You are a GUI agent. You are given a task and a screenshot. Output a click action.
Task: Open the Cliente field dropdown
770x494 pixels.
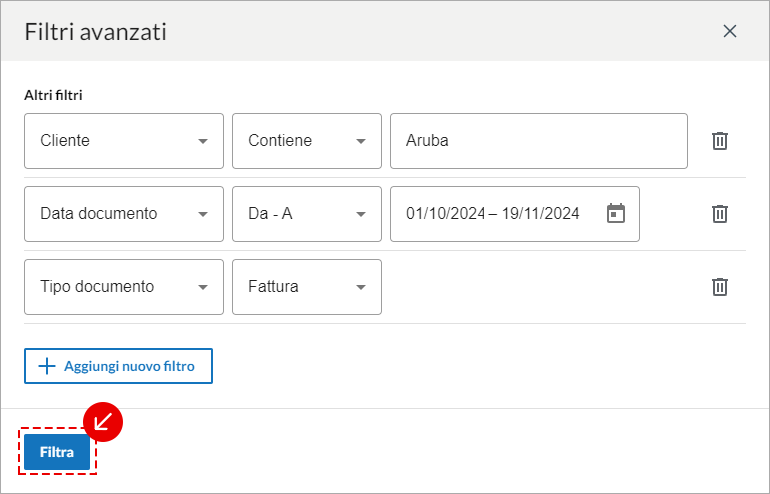tap(124, 141)
